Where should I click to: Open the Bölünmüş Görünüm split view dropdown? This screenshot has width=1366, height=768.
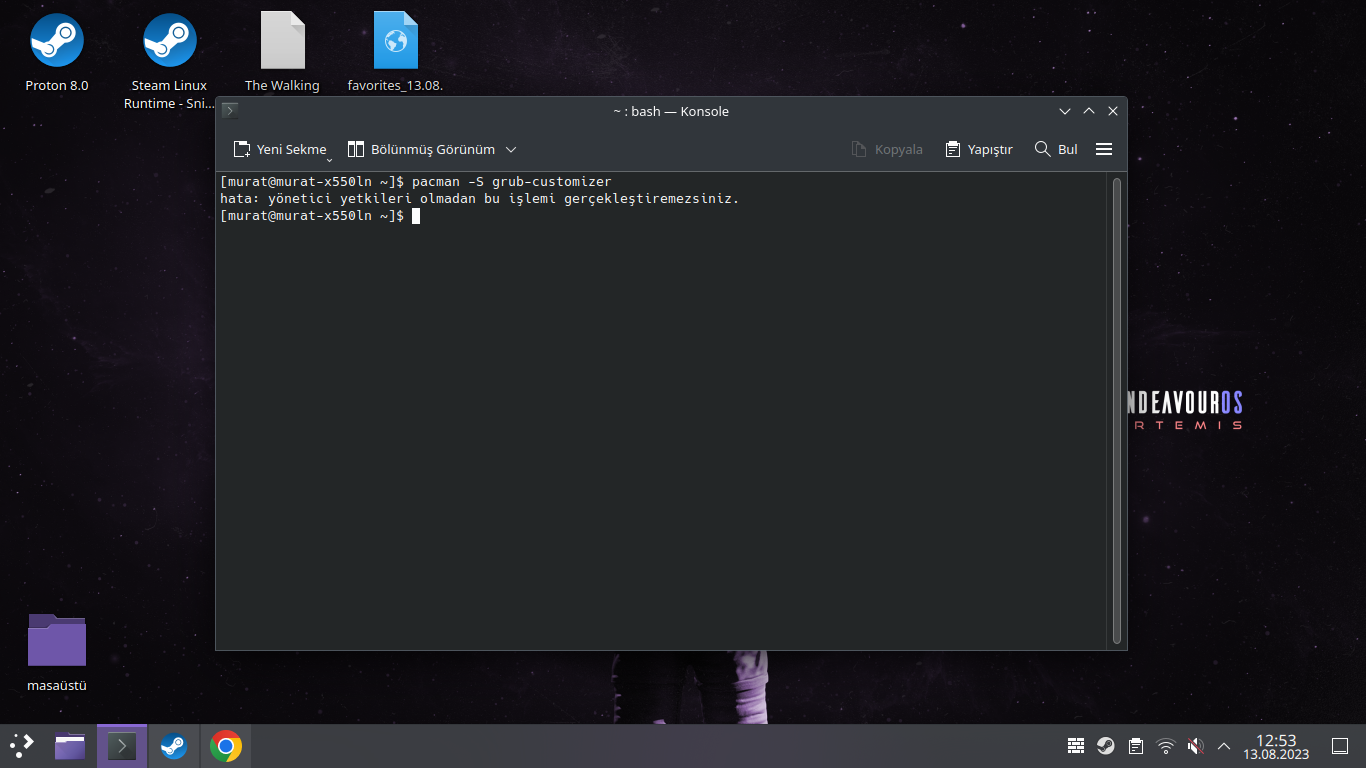point(511,149)
